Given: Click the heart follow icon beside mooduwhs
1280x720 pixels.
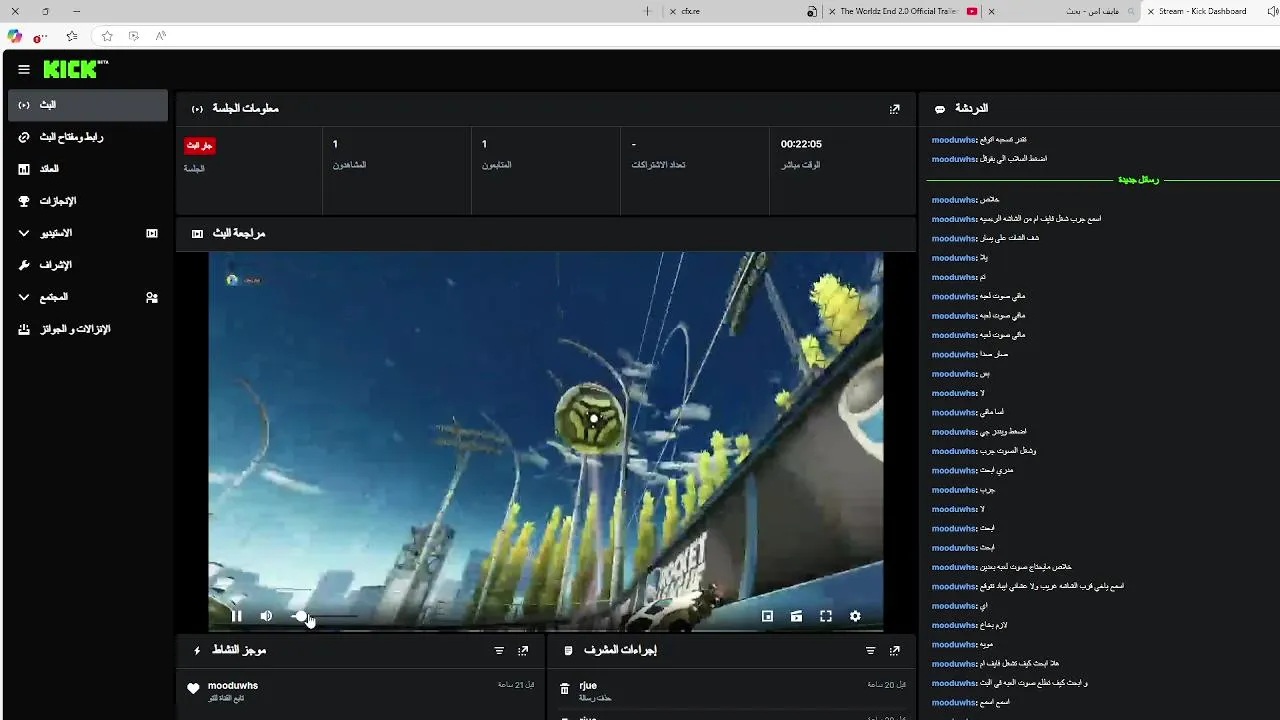Looking at the screenshot, I should pyautogui.click(x=193, y=689).
